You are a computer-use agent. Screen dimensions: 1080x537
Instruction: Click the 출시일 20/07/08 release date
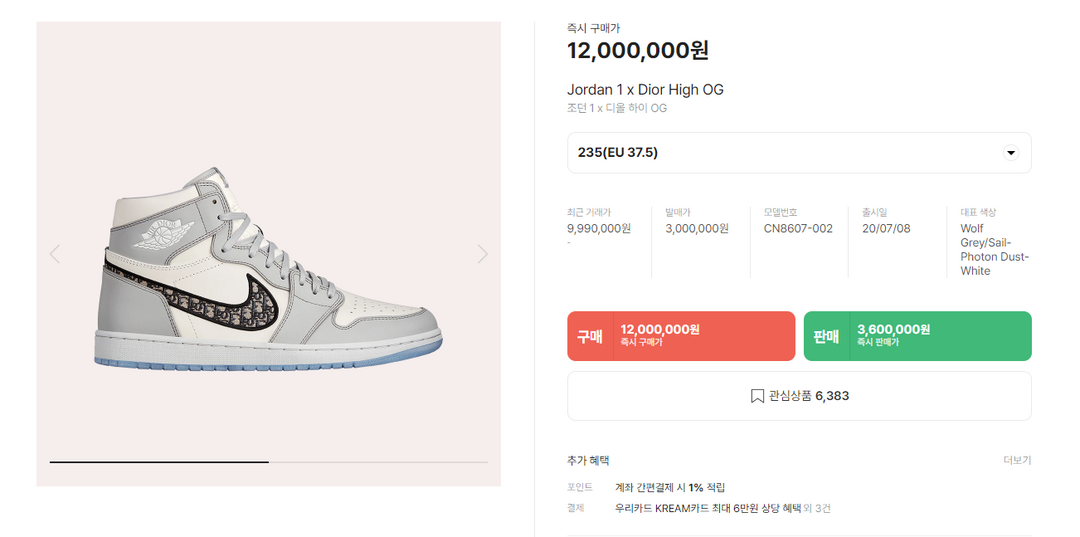886,228
